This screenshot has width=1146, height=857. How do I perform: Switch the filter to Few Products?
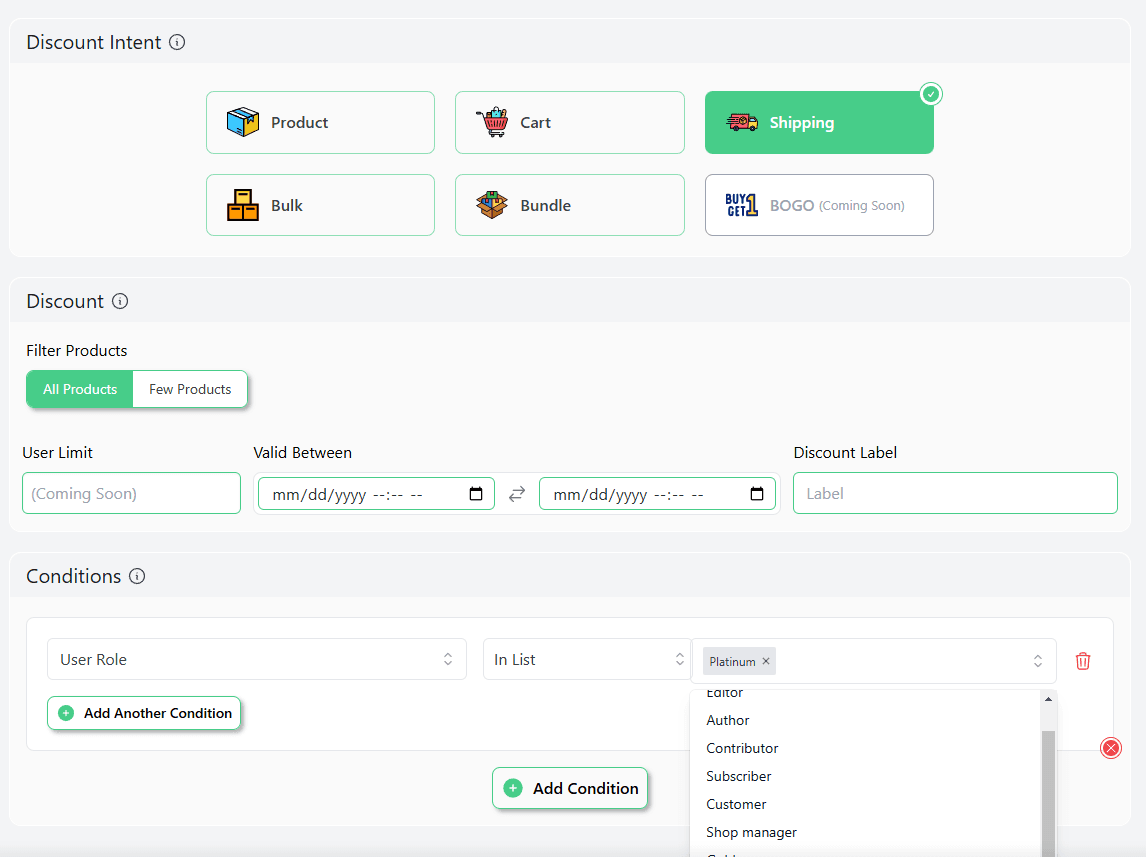(190, 390)
